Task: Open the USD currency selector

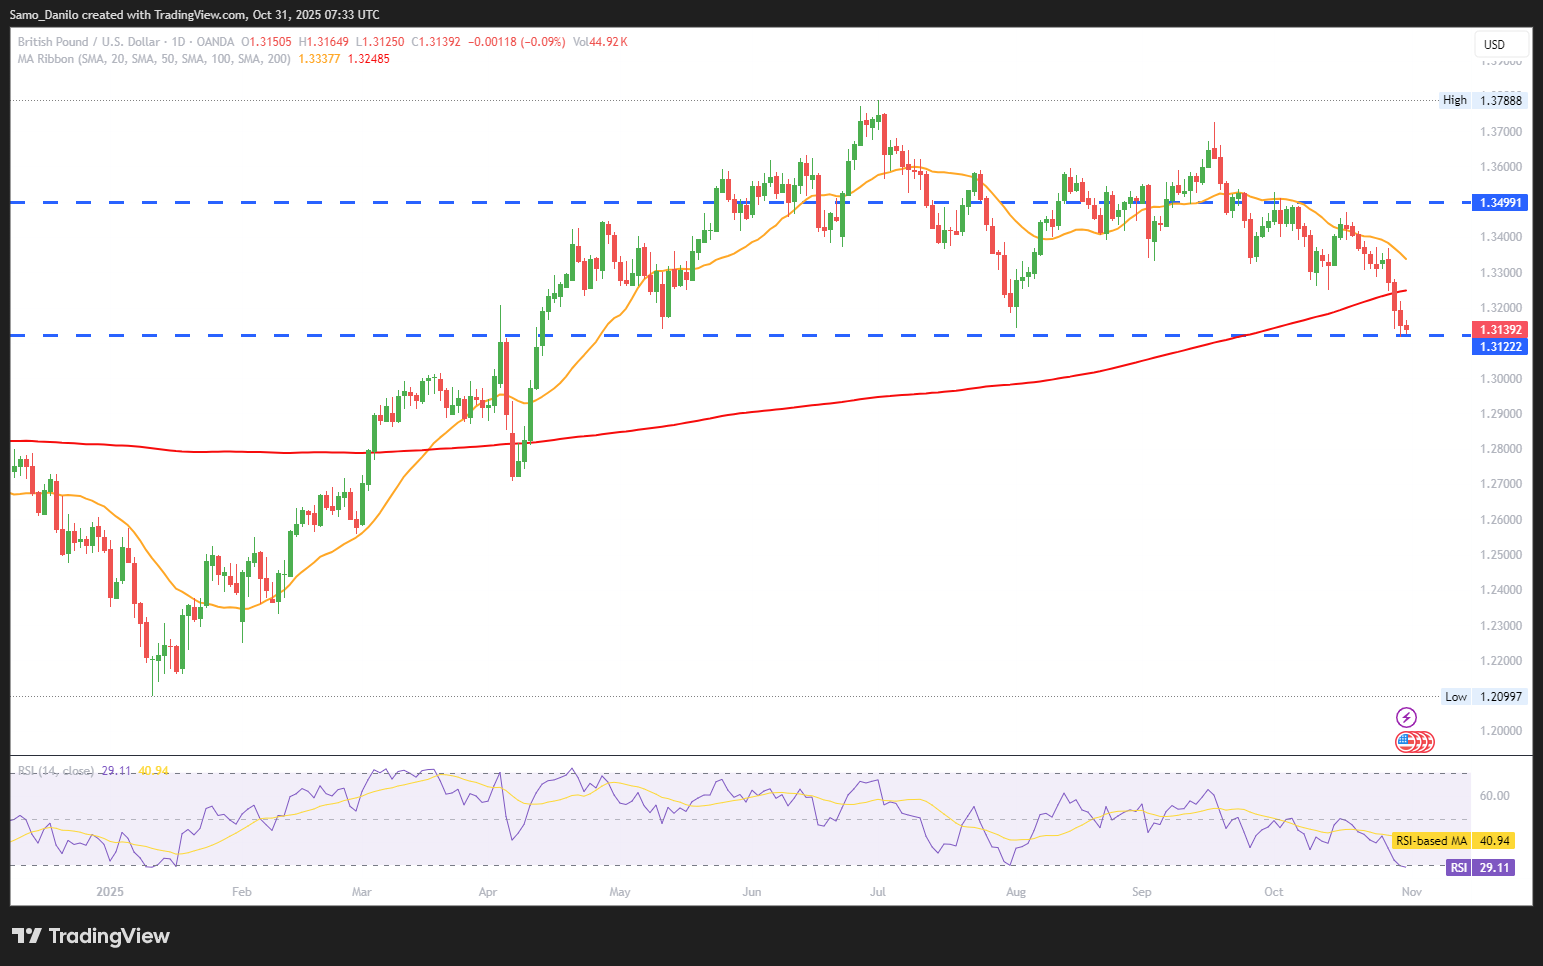Action: (x=1500, y=44)
